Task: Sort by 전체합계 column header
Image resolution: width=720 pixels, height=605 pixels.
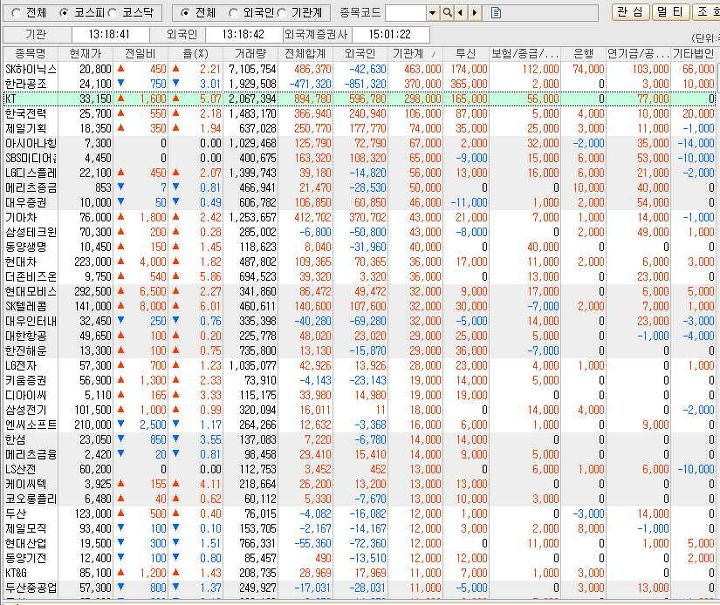Action: coord(305,54)
